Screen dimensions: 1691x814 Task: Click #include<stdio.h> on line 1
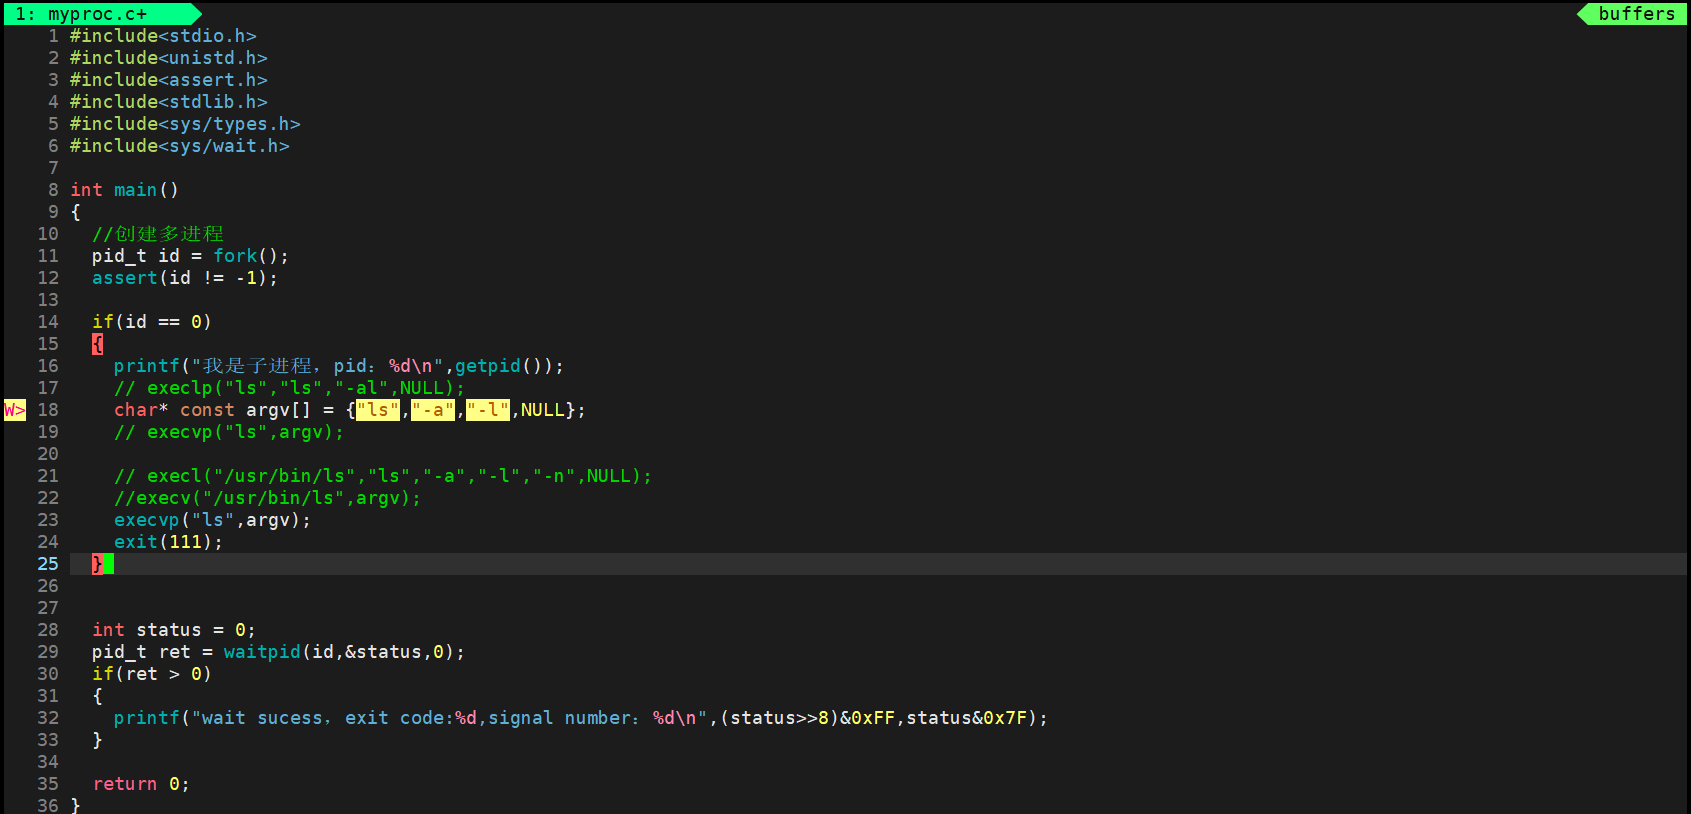tap(163, 36)
